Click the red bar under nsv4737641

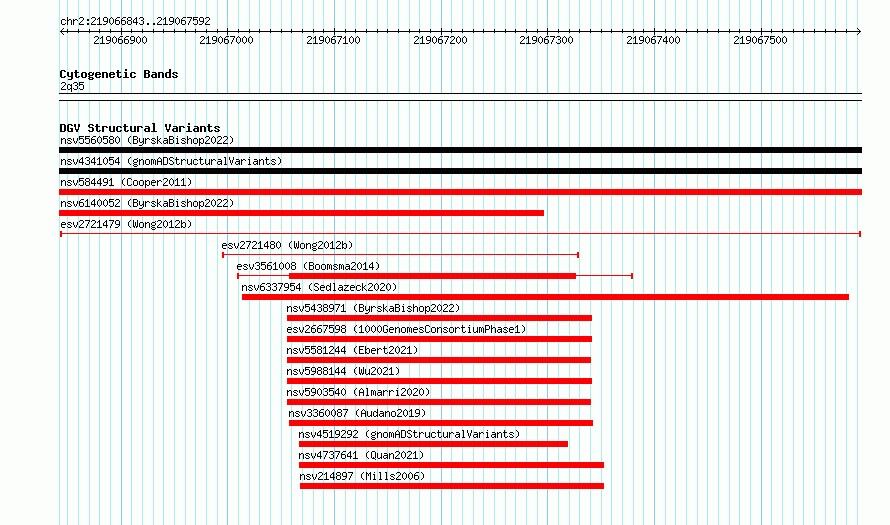pyautogui.click(x=451, y=465)
